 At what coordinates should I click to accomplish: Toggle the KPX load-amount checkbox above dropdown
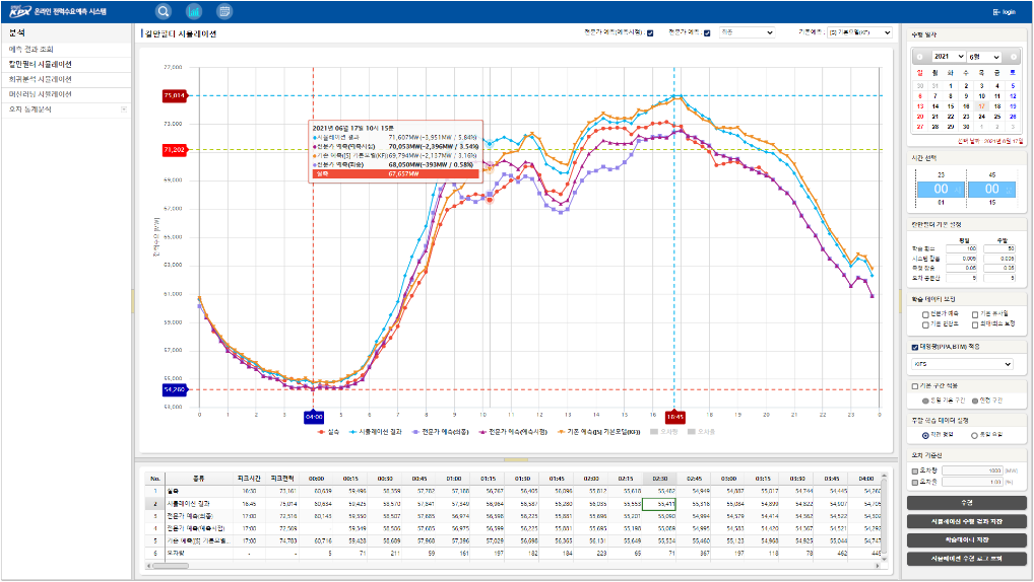[913, 348]
